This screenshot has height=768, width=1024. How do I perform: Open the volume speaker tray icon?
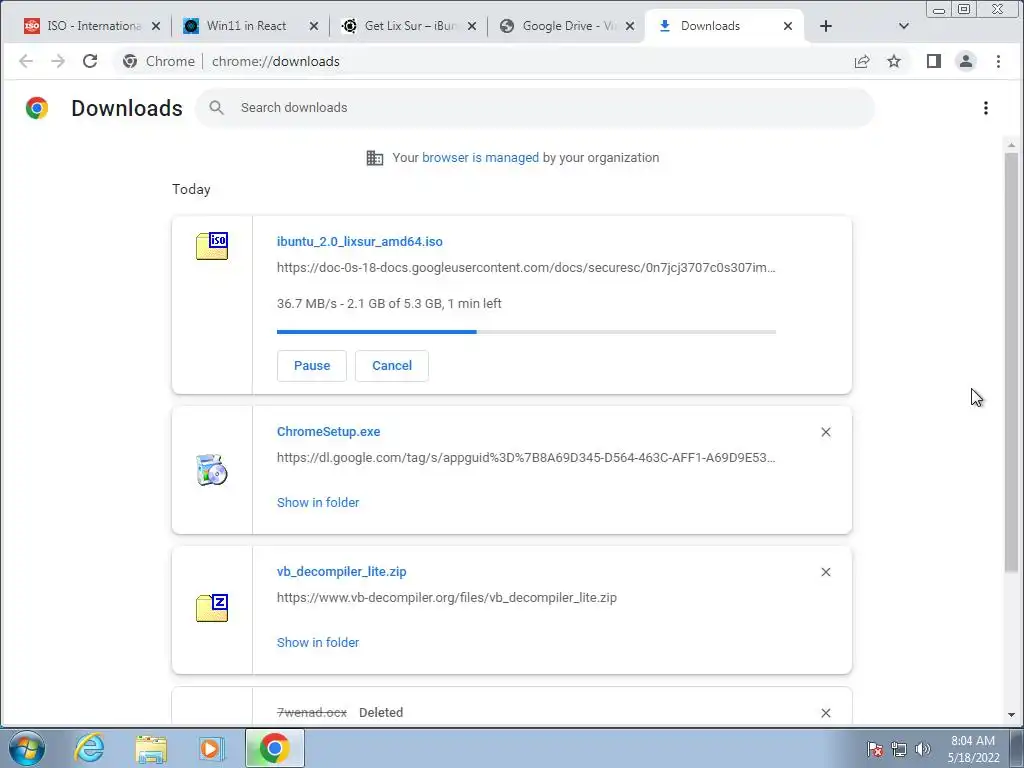[922, 749]
